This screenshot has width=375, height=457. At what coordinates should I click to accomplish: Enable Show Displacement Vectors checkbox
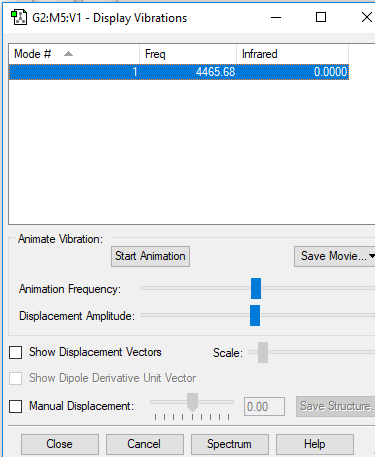click(x=16, y=352)
